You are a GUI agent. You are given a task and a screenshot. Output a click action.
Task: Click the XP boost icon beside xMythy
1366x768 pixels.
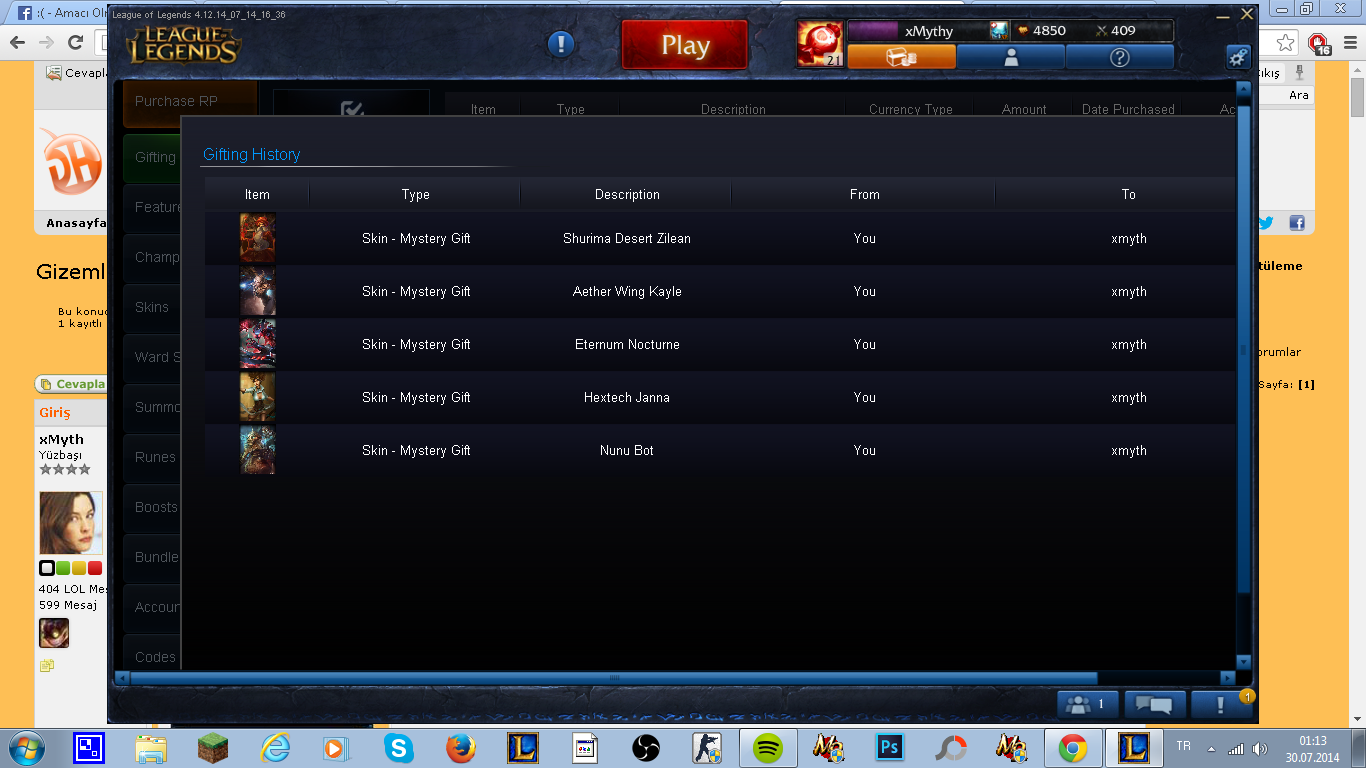pos(999,31)
